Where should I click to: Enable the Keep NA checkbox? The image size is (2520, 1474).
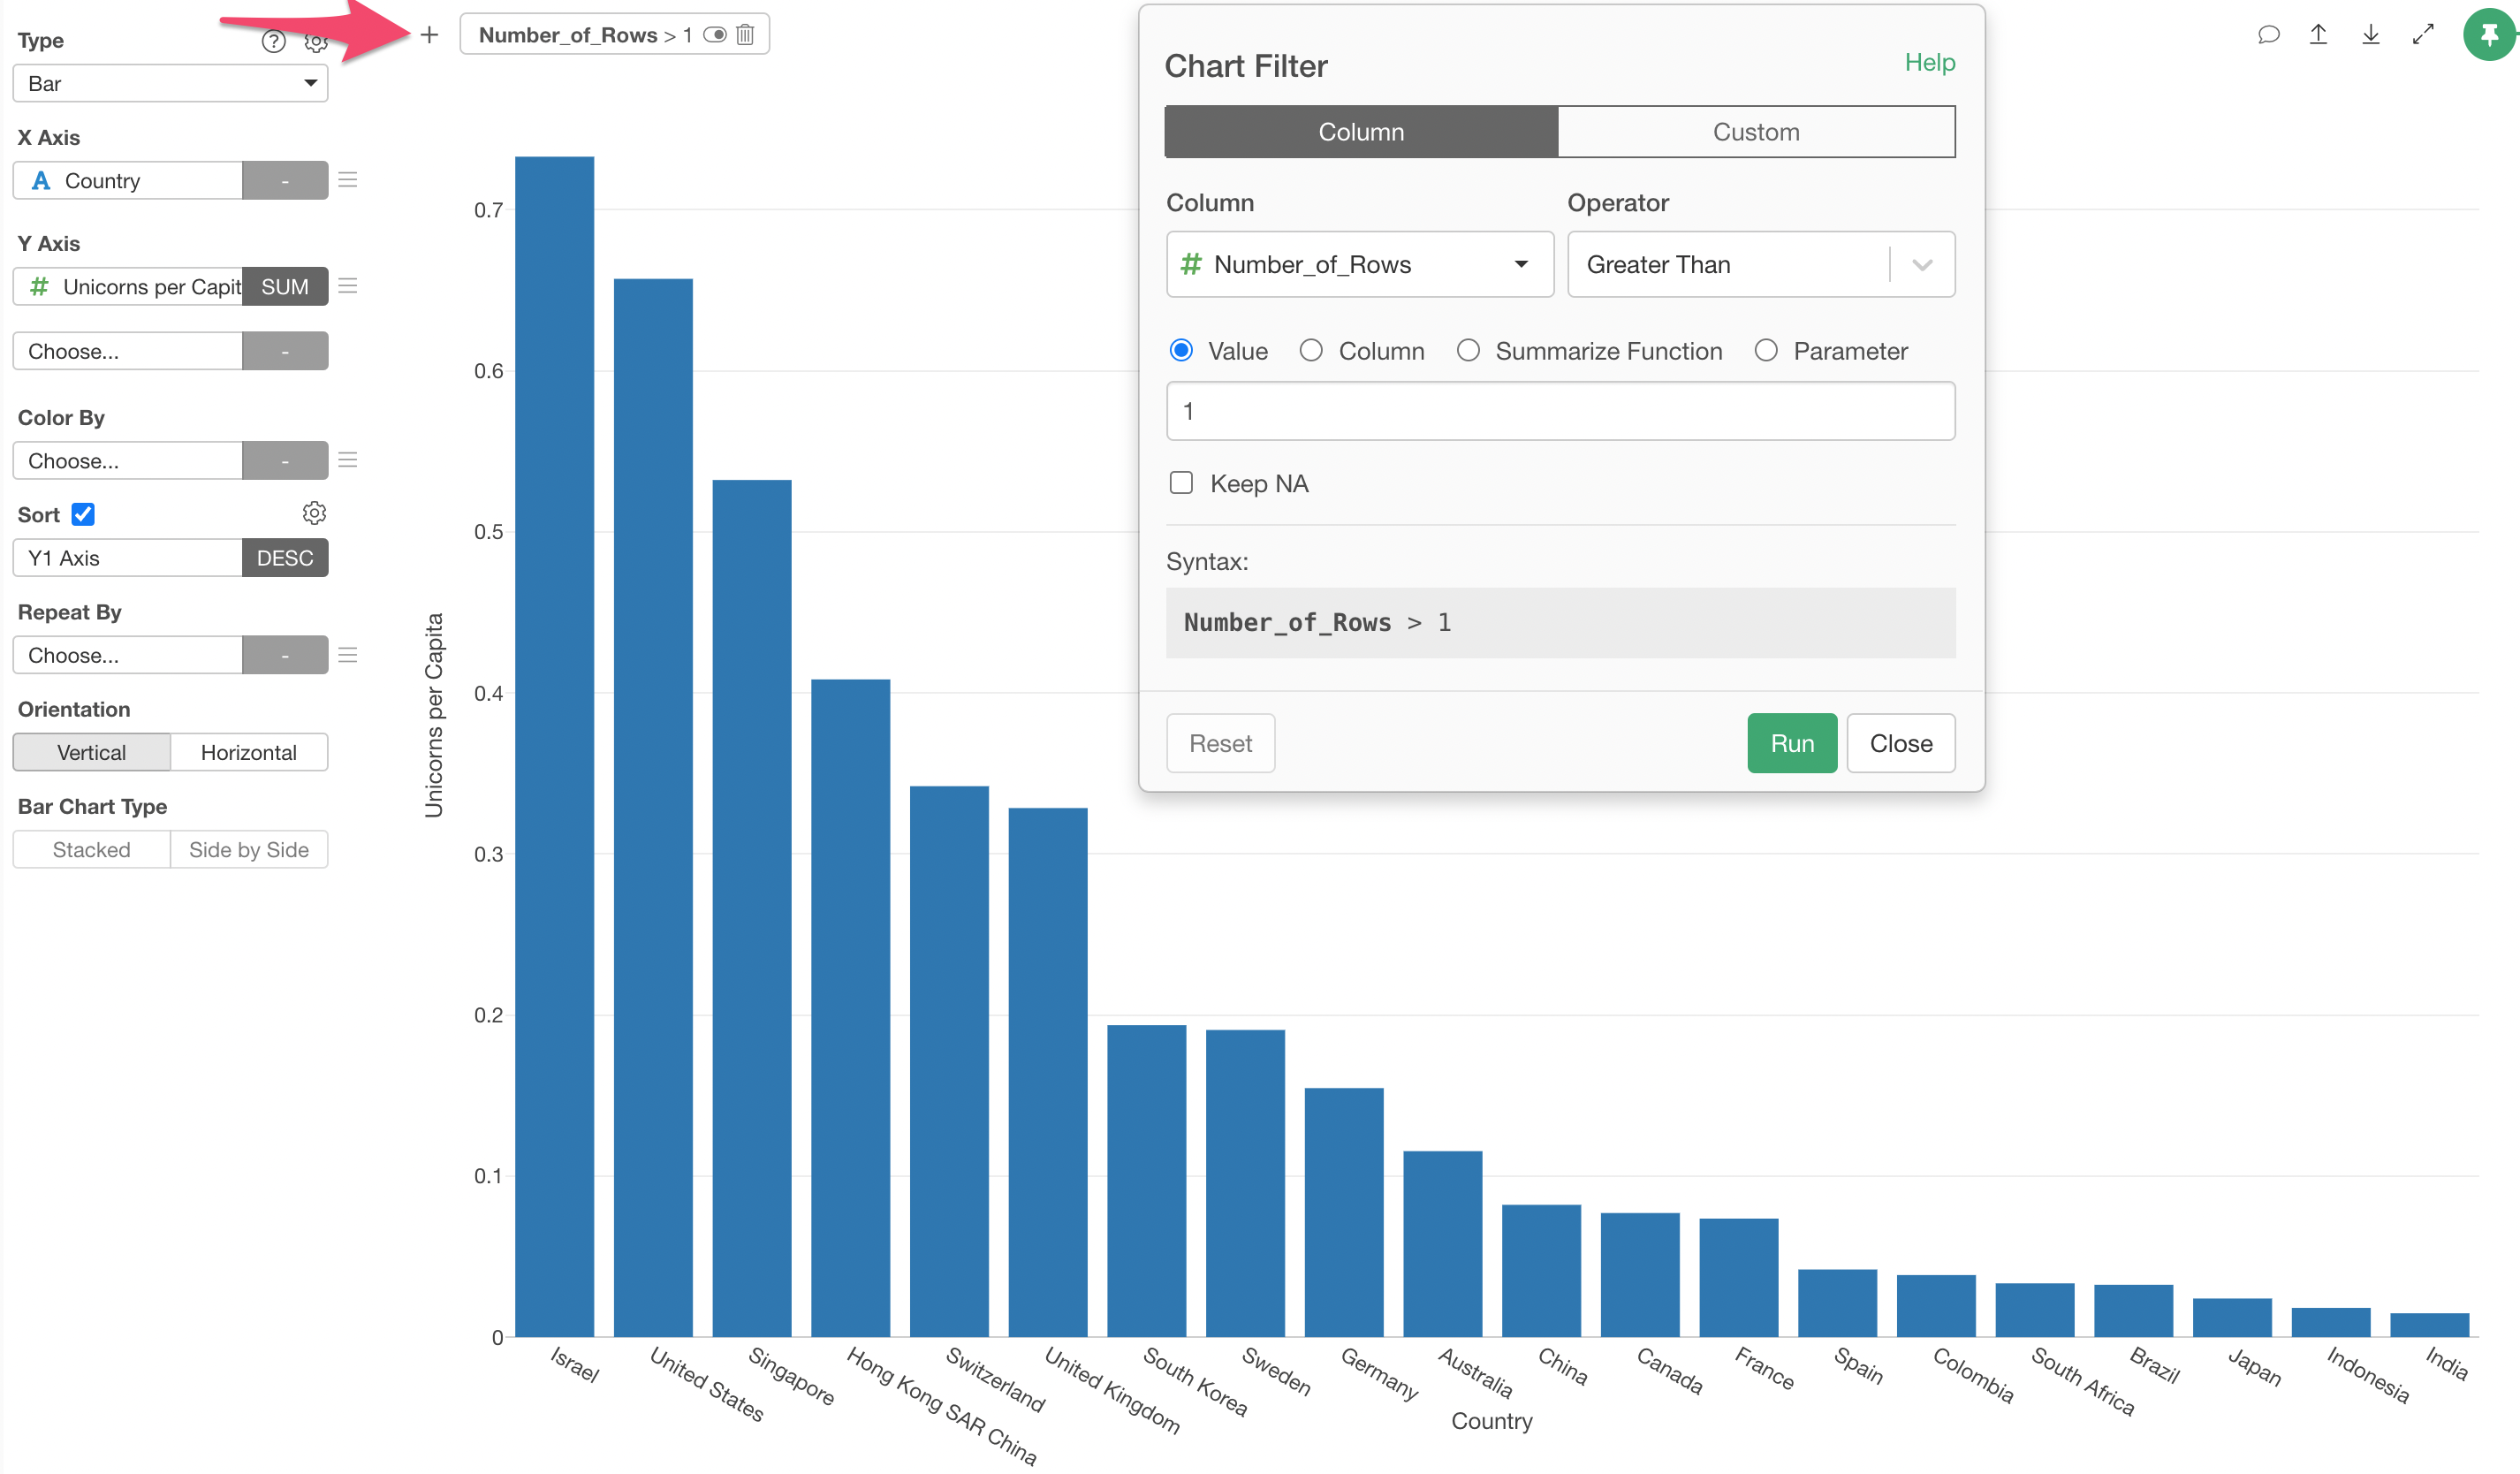click(x=1181, y=483)
